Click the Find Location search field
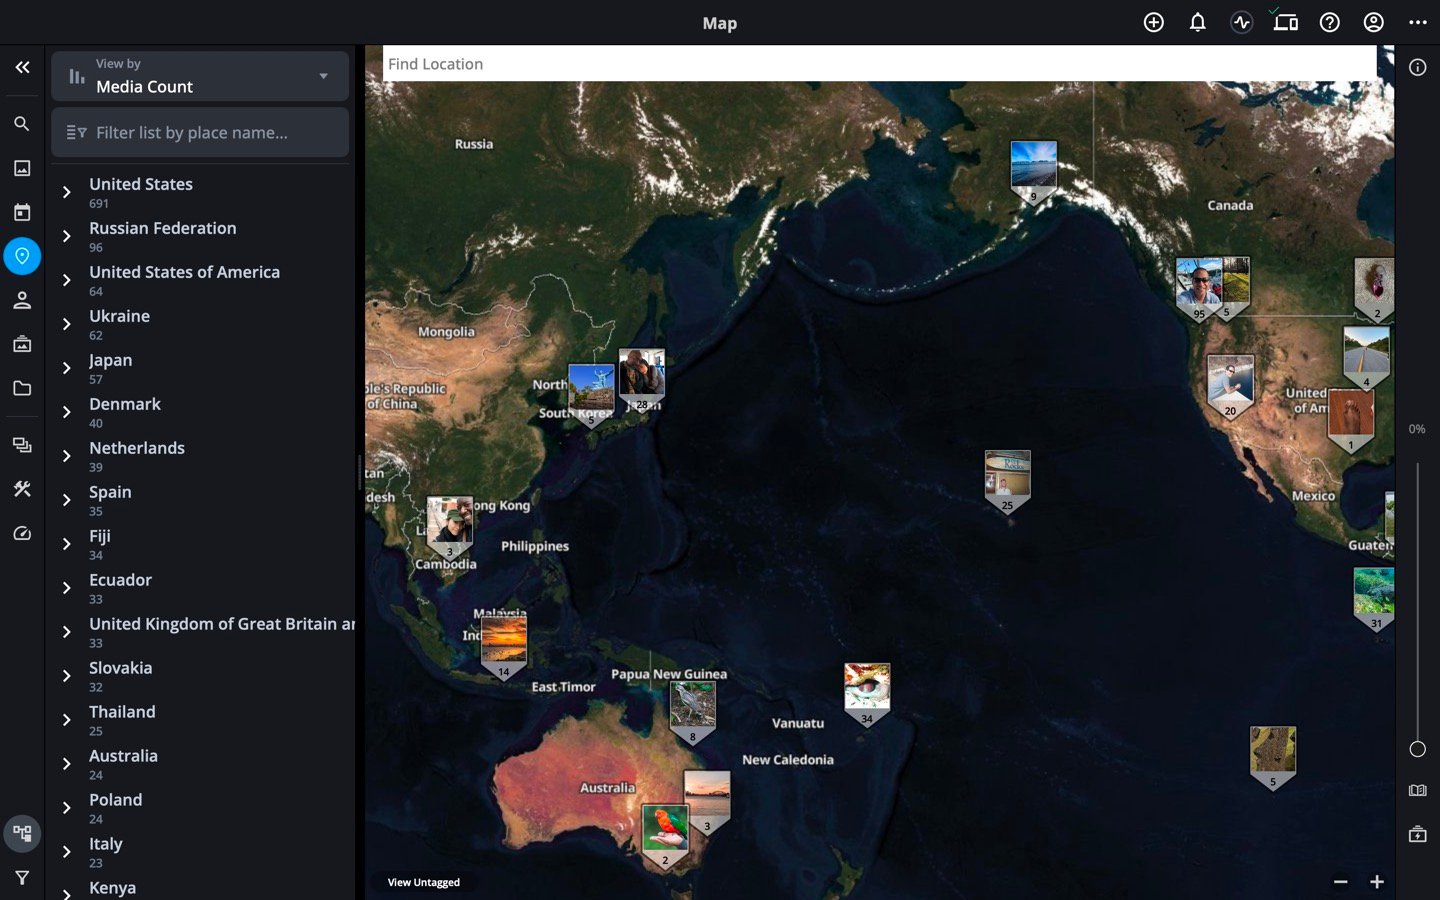This screenshot has width=1440, height=900. click(880, 64)
